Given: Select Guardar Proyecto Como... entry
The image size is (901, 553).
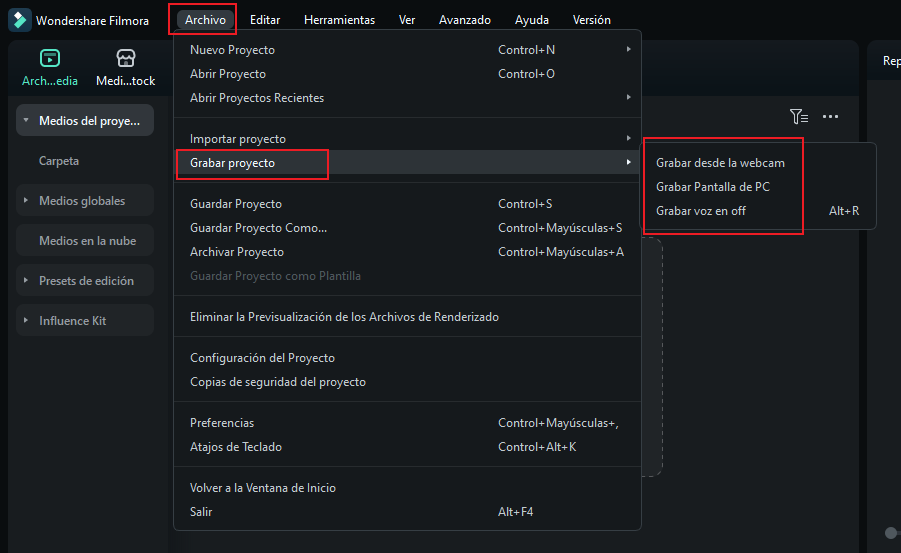Looking at the screenshot, I should coord(407,228).
